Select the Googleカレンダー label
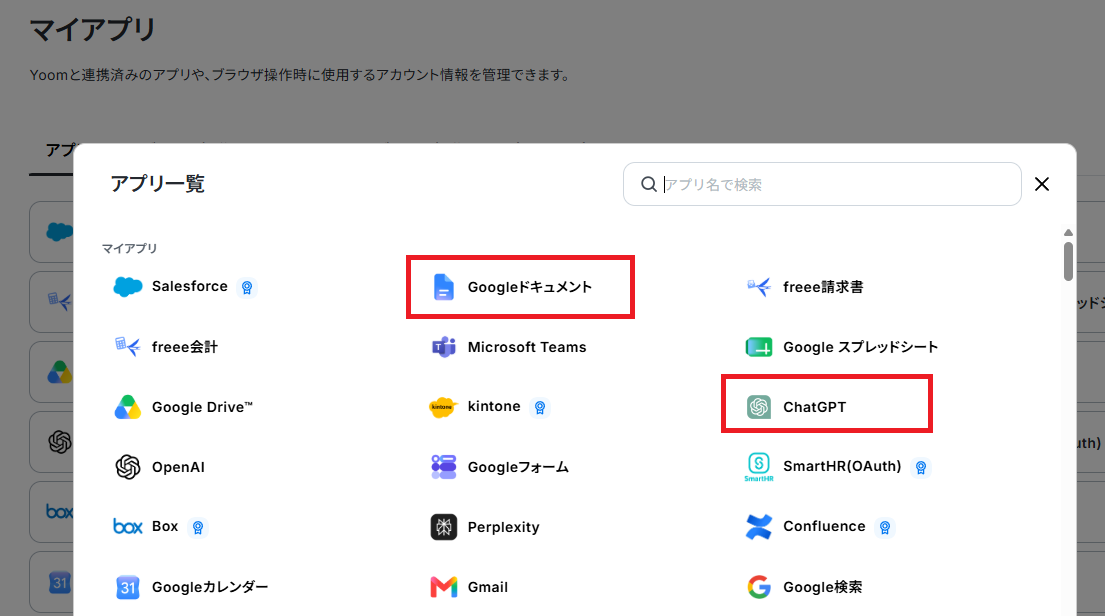The height and width of the screenshot is (616, 1105). coord(210,587)
